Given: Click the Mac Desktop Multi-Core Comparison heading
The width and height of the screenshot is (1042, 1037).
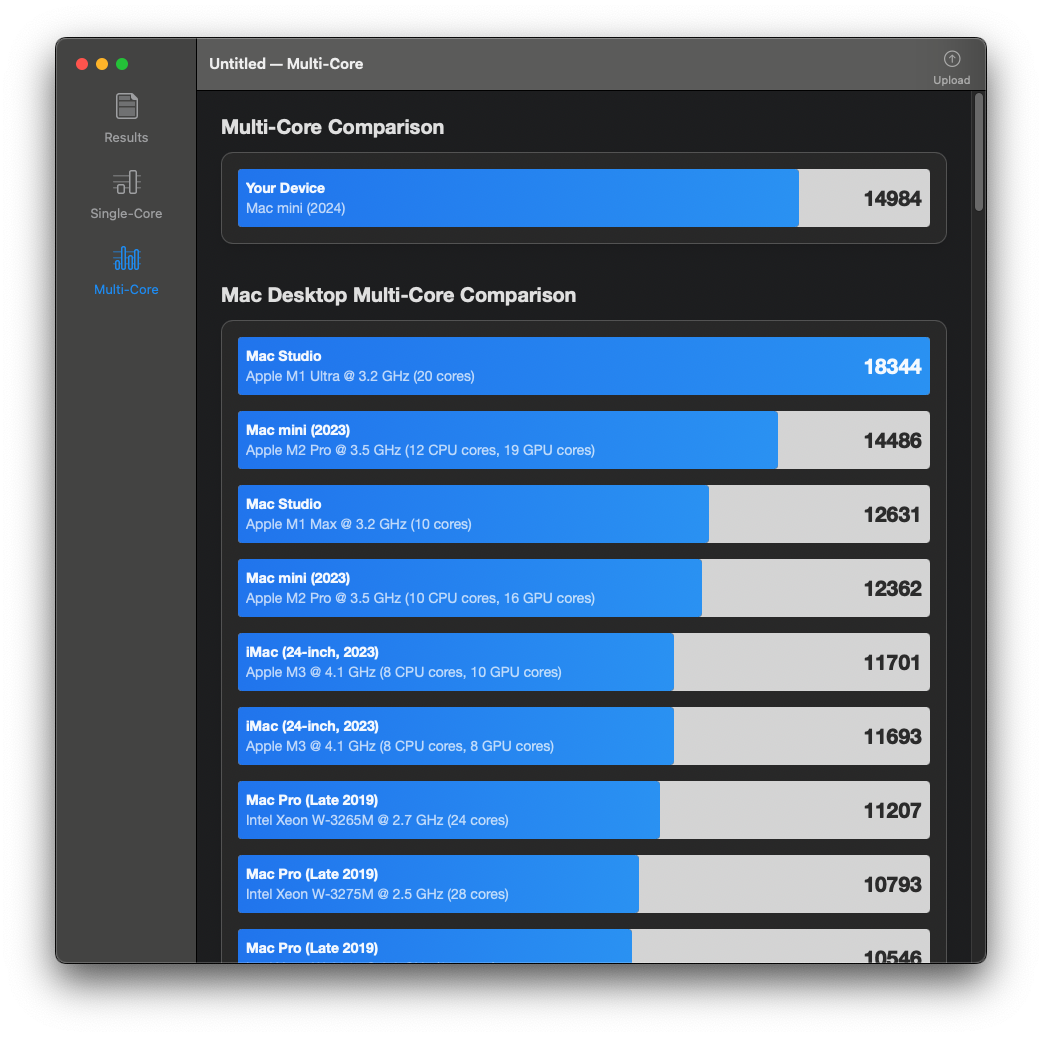Looking at the screenshot, I should click(x=398, y=295).
